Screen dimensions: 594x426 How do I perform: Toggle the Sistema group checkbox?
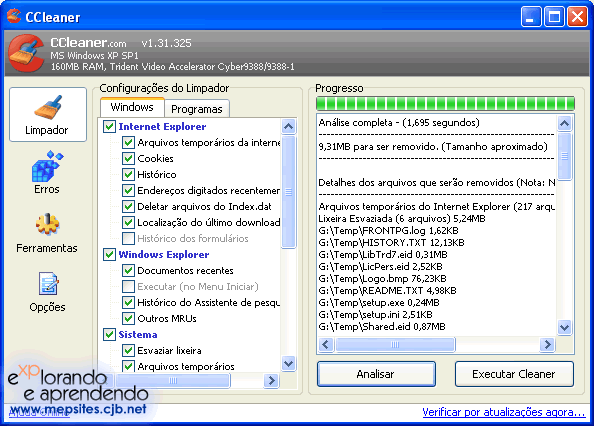109,334
